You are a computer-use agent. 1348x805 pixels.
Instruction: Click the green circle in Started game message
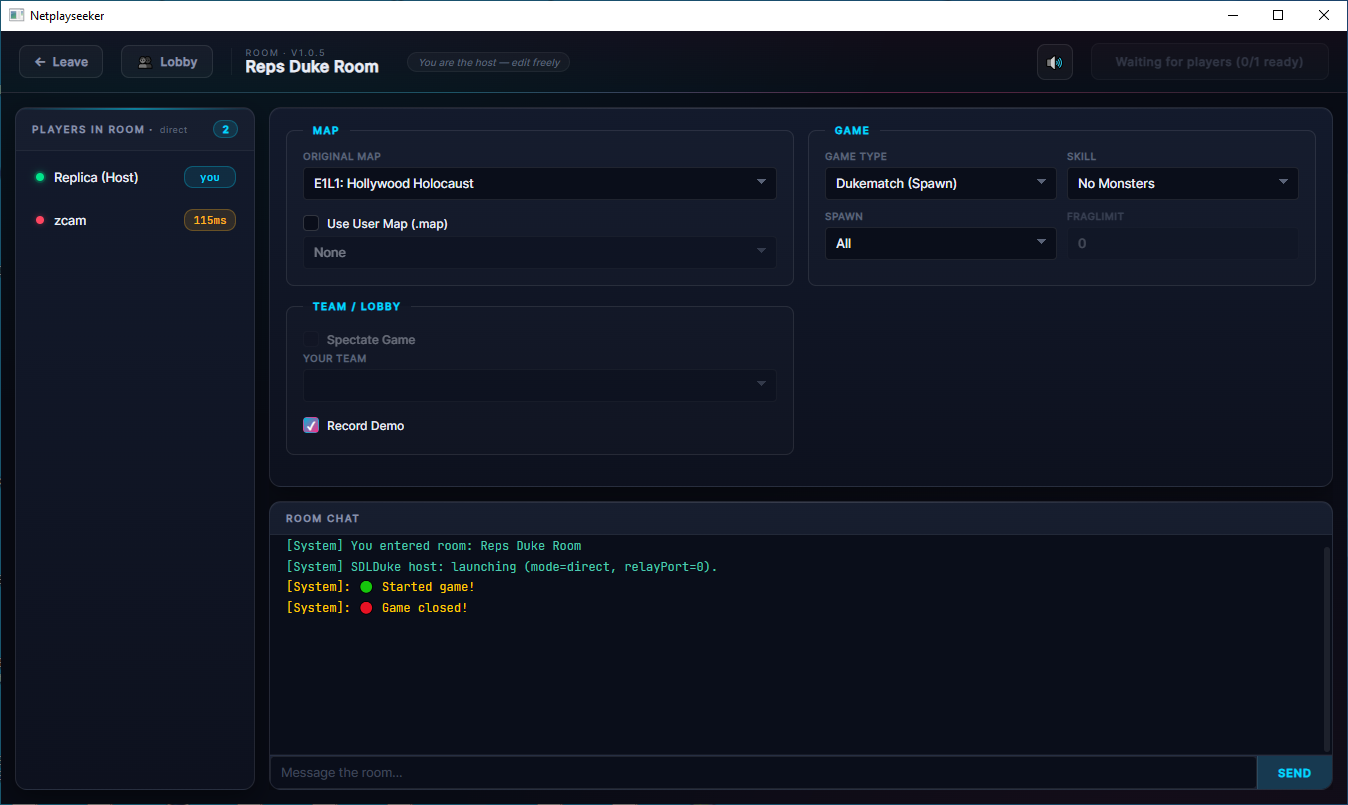(x=366, y=587)
